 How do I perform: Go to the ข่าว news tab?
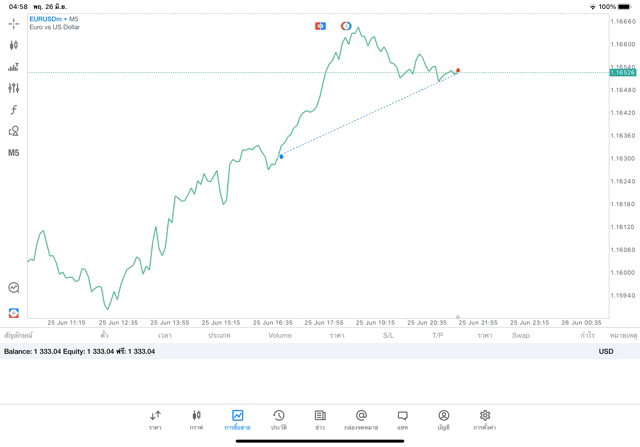(x=320, y=420)
